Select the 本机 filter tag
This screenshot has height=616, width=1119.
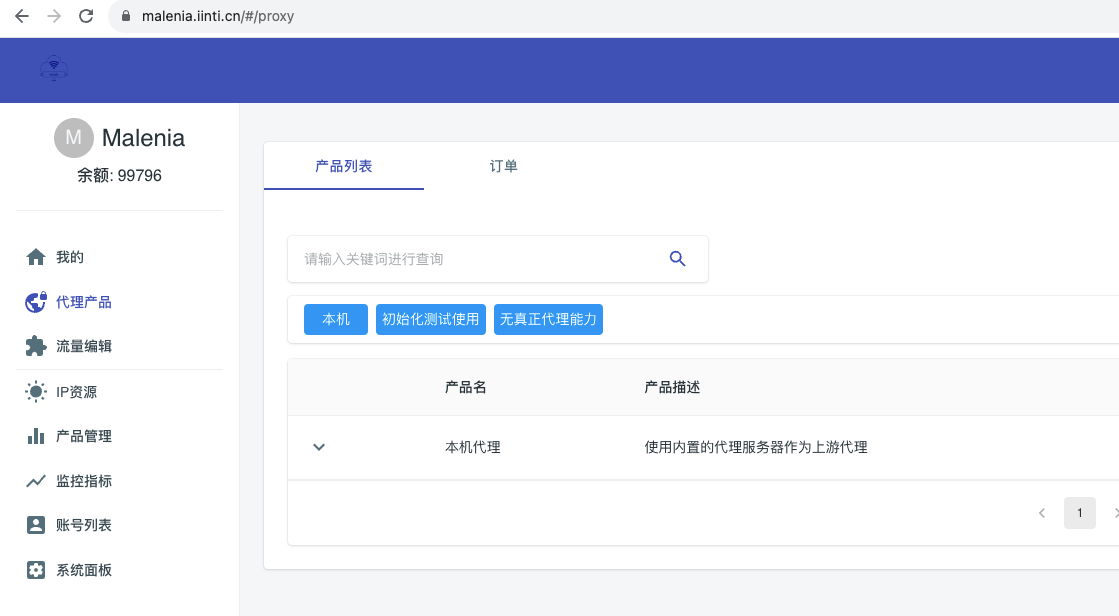click(x=335, y=319)
